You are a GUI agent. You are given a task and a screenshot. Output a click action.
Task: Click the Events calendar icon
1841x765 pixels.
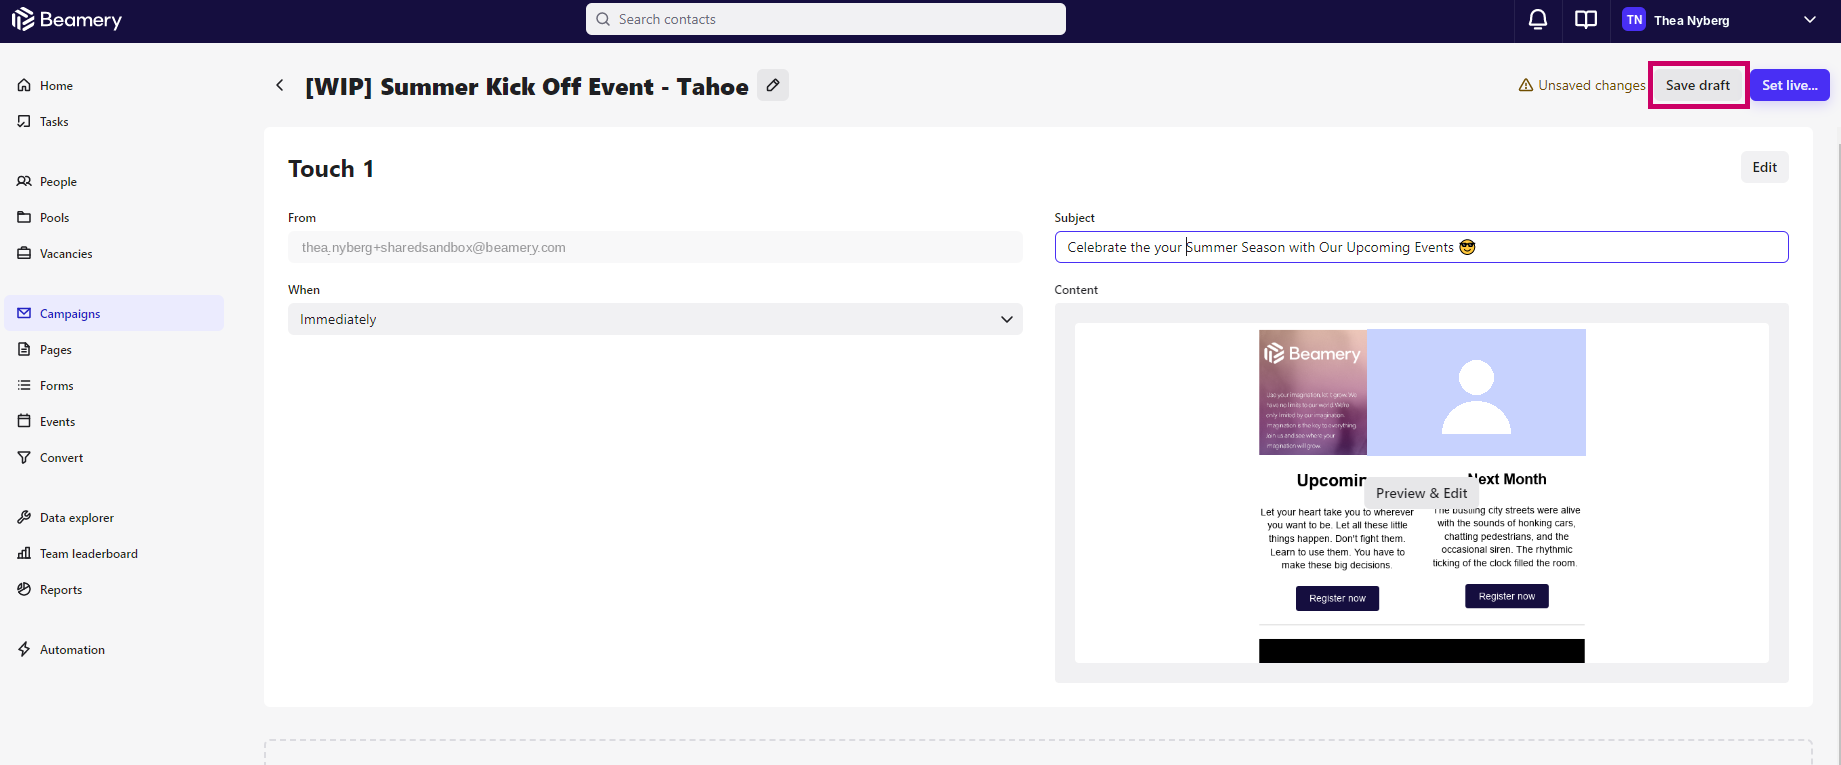[x=24, y=421]
